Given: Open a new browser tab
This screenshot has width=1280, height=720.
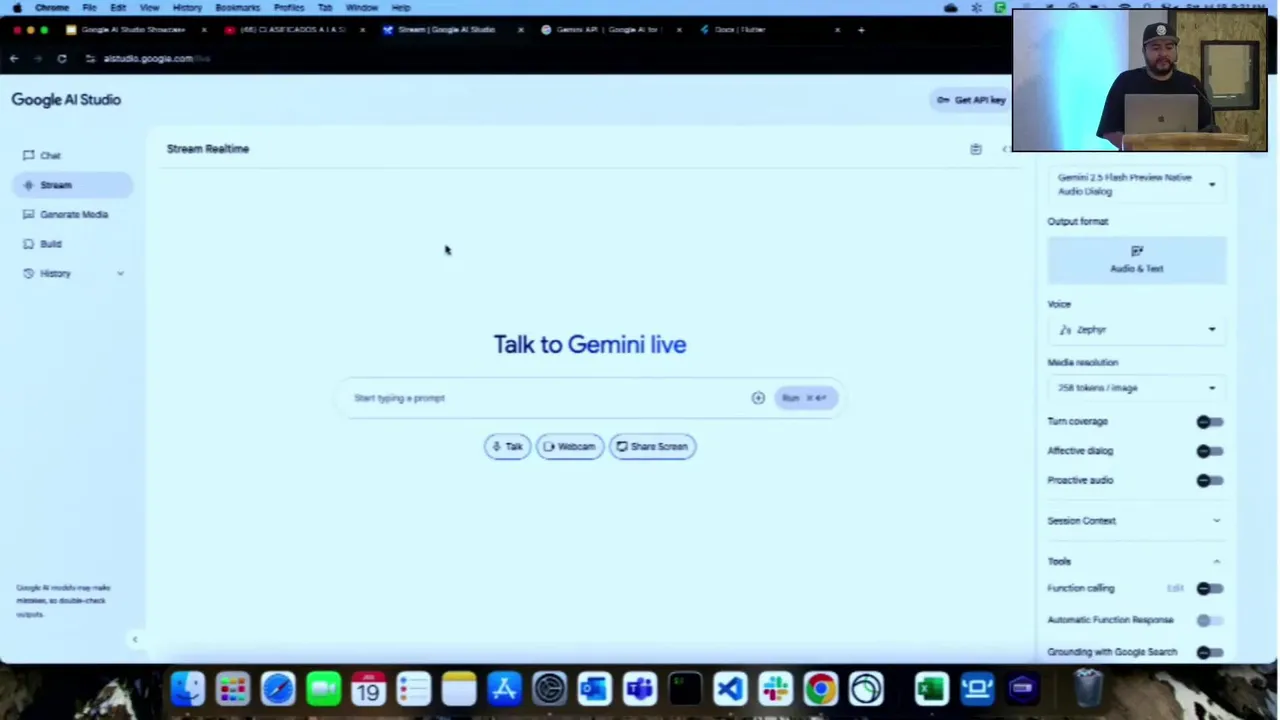Looking at the screenshot, I should coord(861,30).
